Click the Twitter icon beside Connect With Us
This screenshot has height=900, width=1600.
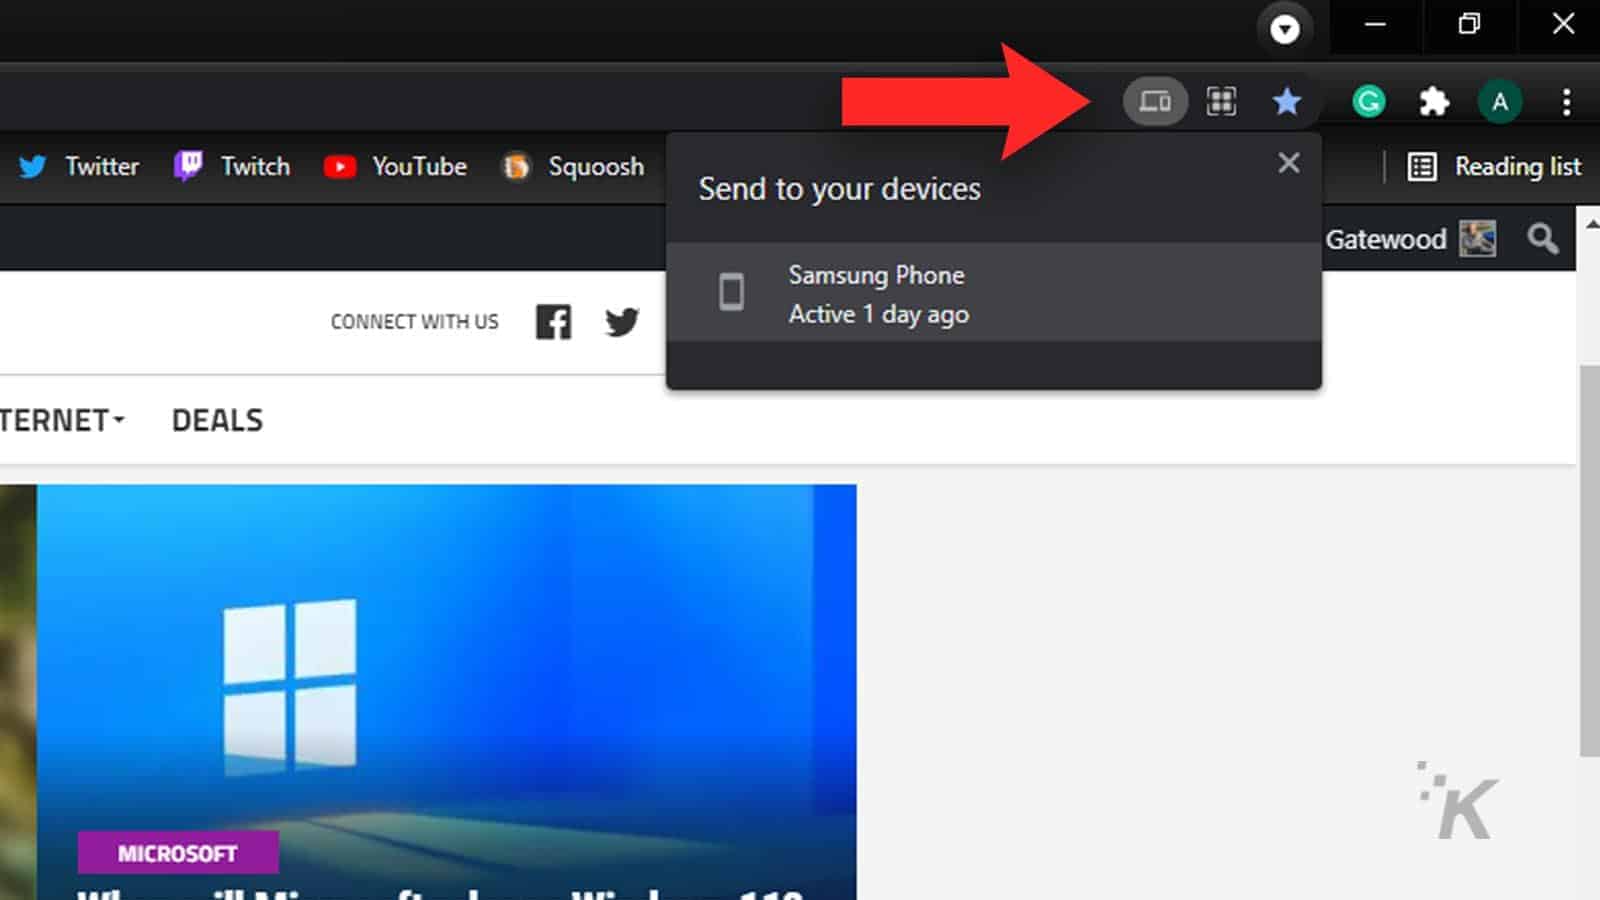tap(621, 322)
